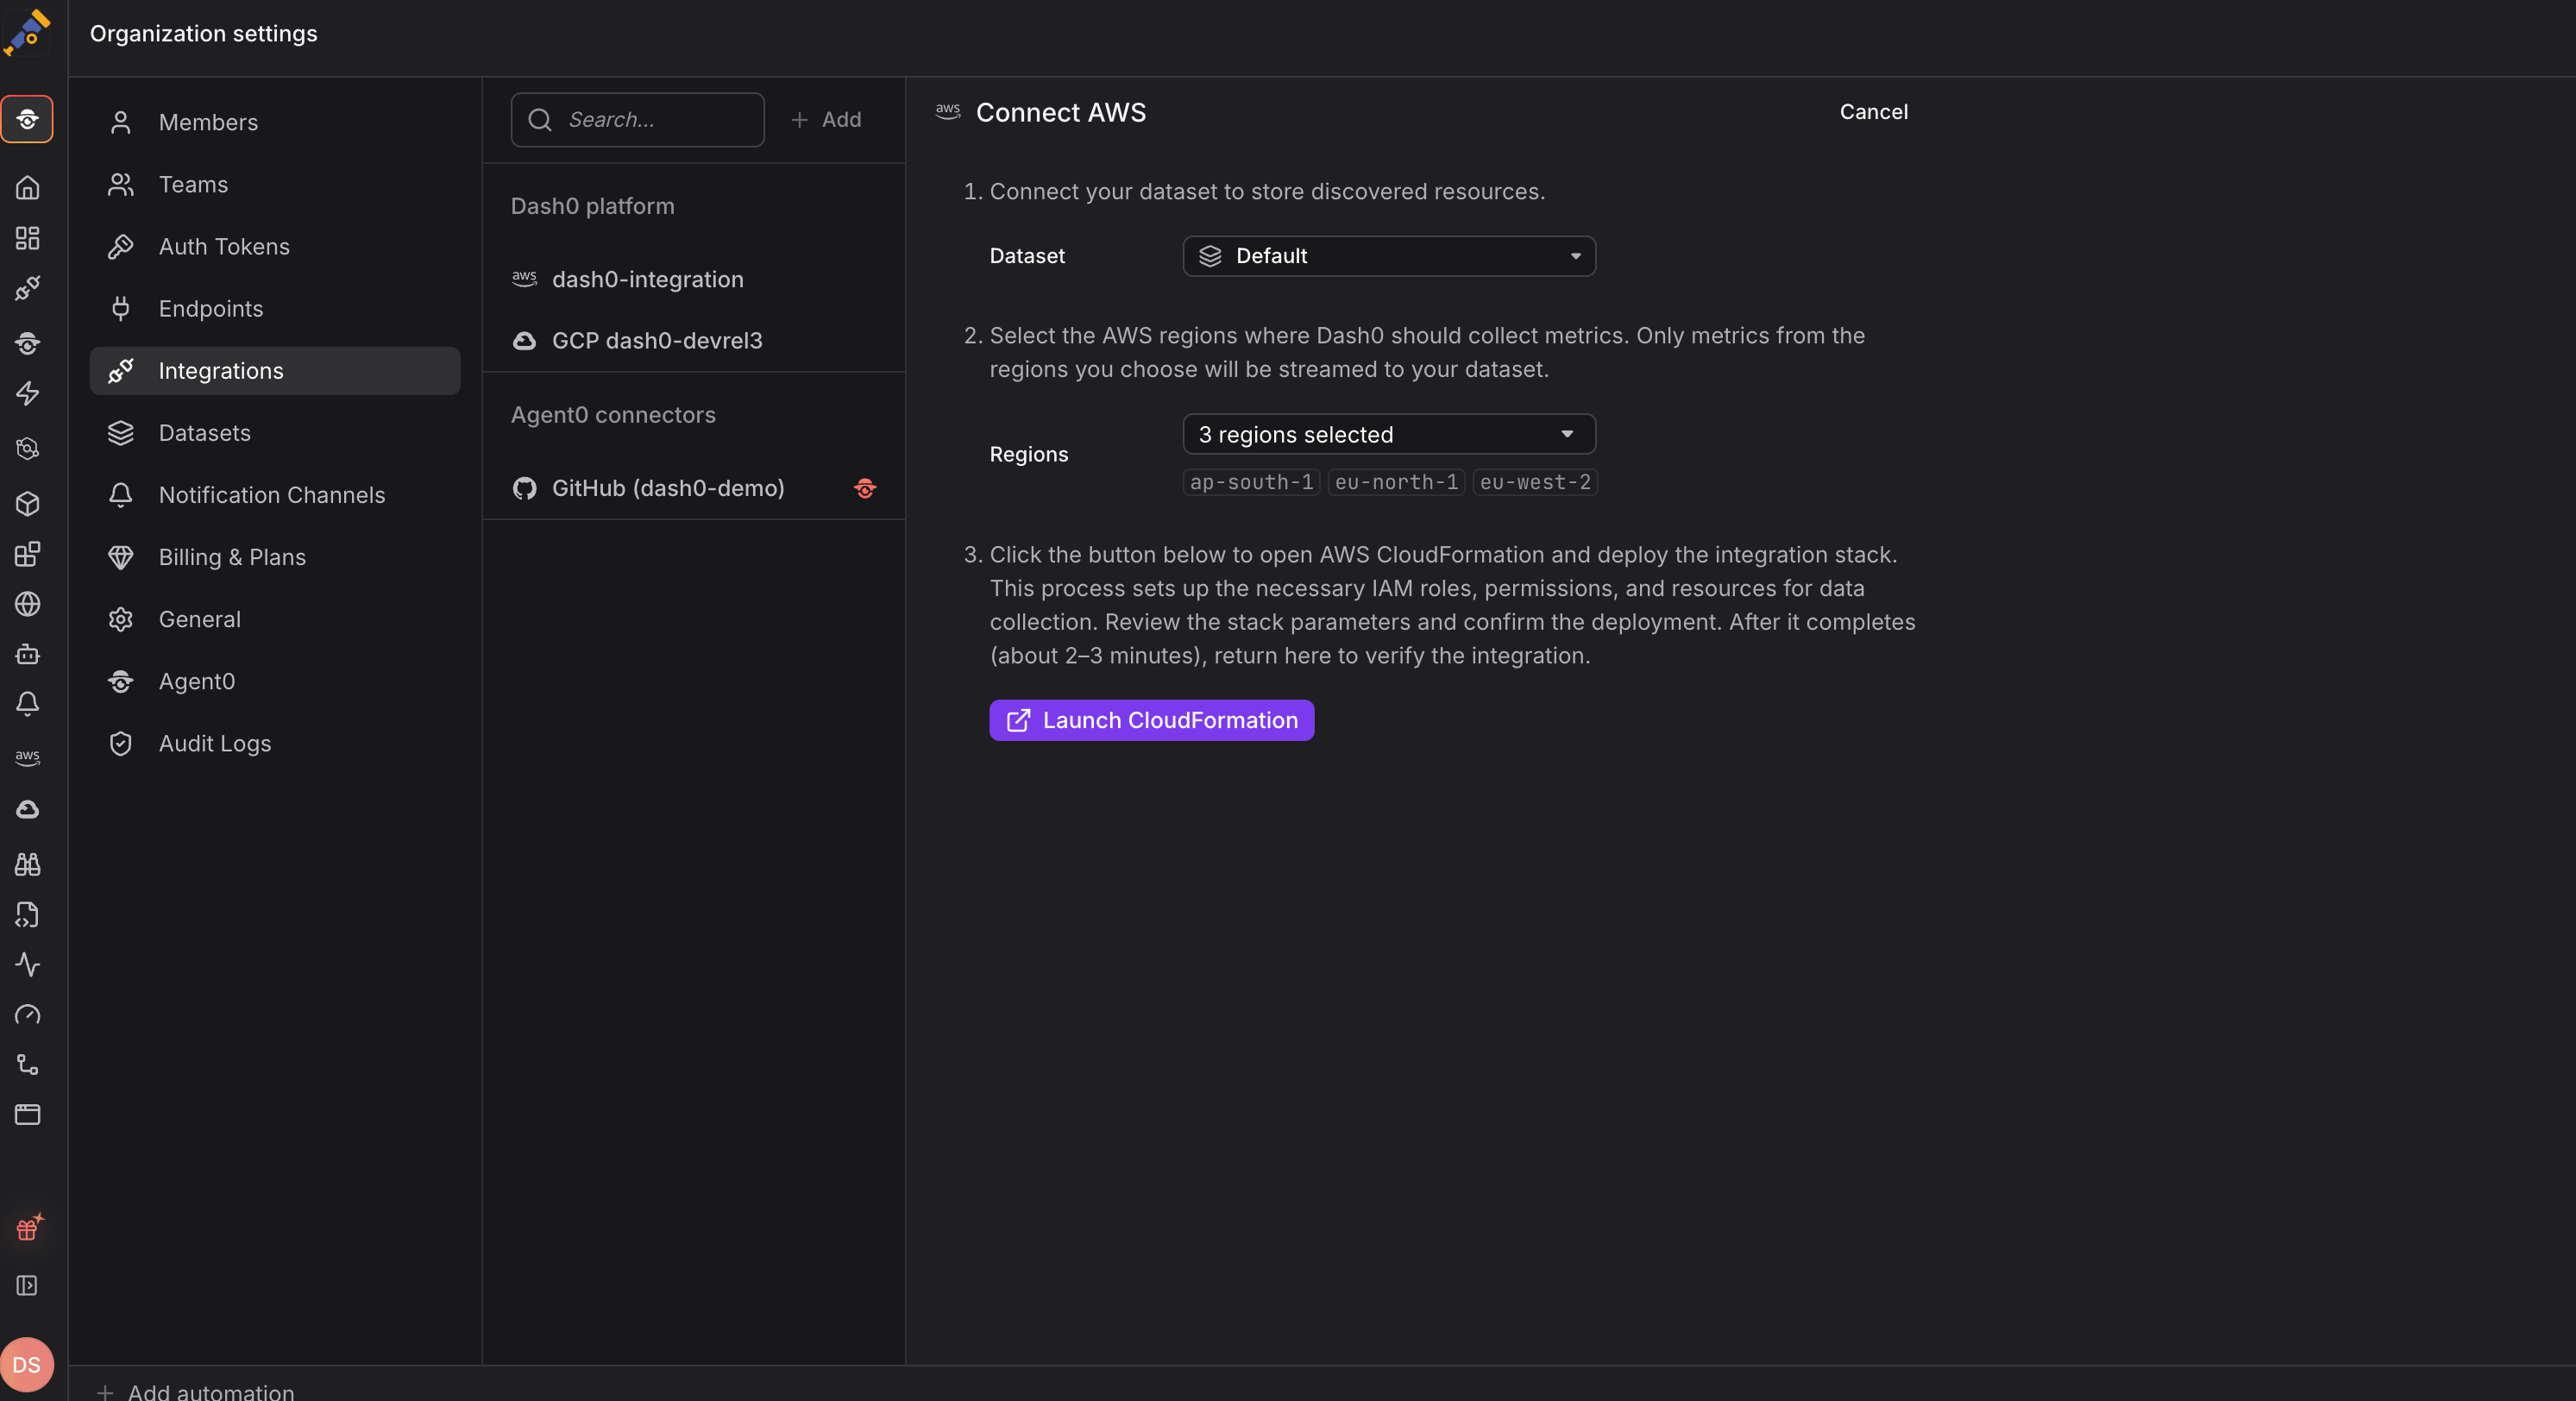This screenshot has width=2576, height=1401.
Task: Expand the 3 regions selected dropdown
Action: (1389, 434)
